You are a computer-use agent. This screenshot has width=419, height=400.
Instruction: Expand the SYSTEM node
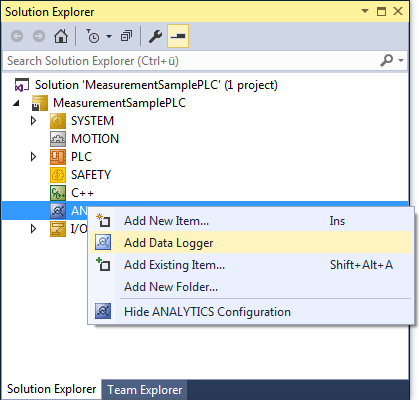pyautogui.click(x=33, y=120)
